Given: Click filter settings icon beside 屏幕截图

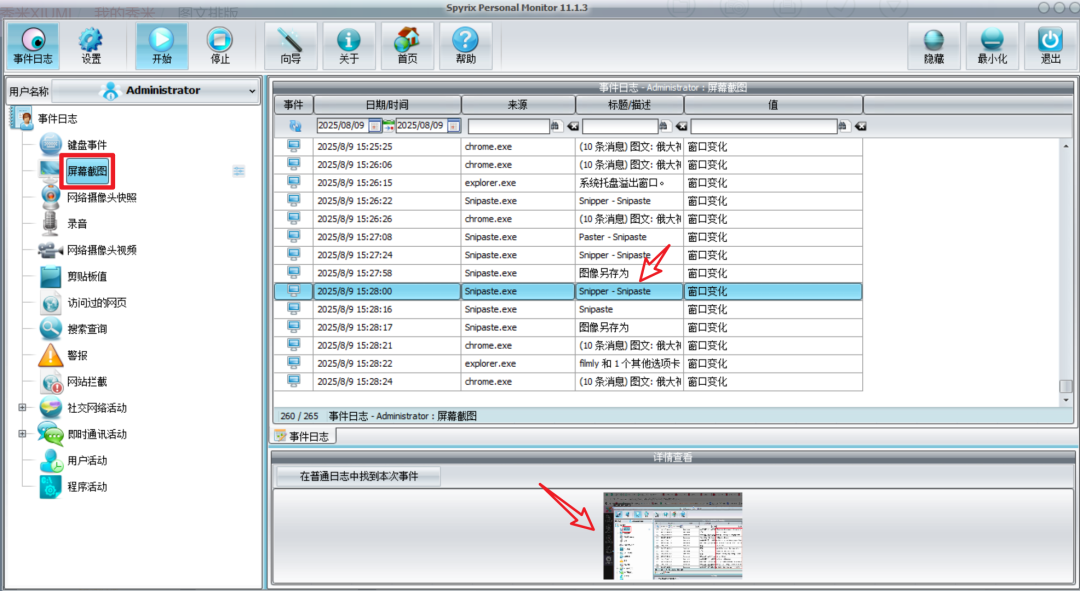Looking at the screenshot, I should [x=239, y=171].
